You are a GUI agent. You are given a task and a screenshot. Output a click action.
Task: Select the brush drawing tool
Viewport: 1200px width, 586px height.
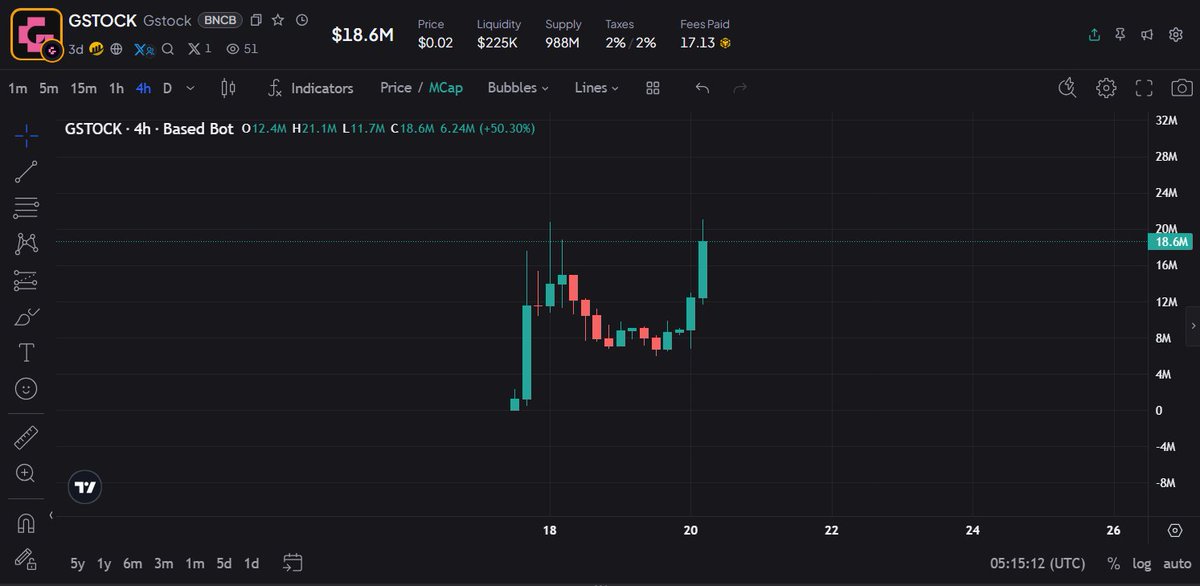point(26,317)
